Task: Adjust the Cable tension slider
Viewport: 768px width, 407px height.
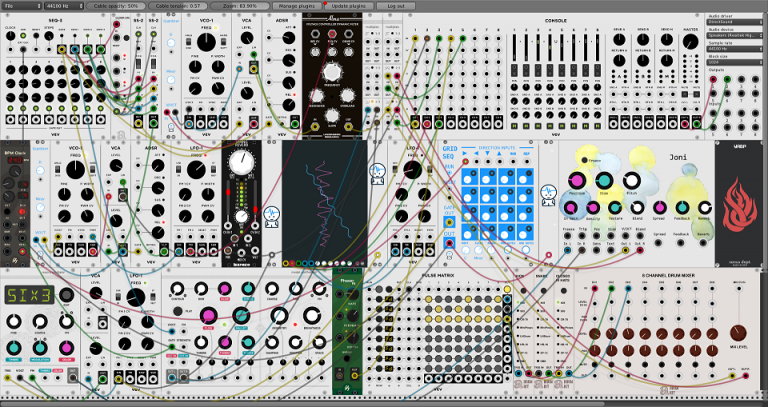Action: pos(178,6)
